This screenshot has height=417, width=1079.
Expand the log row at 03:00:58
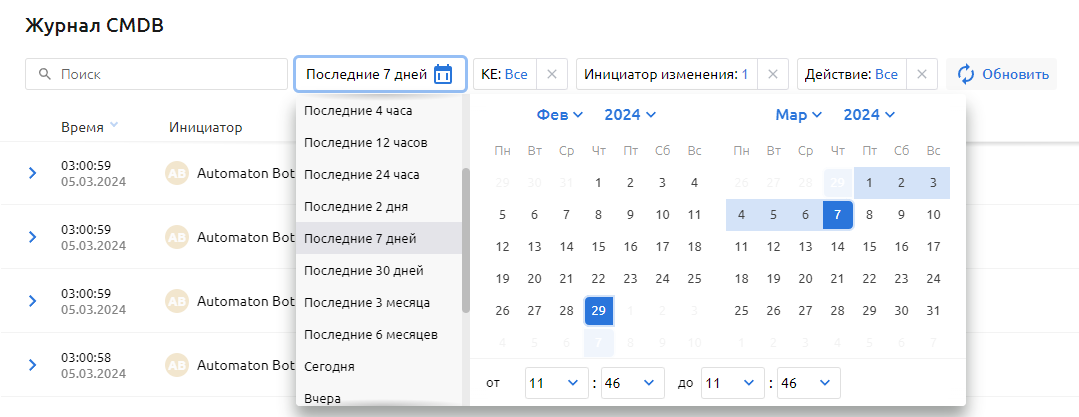tap(32, 365)
